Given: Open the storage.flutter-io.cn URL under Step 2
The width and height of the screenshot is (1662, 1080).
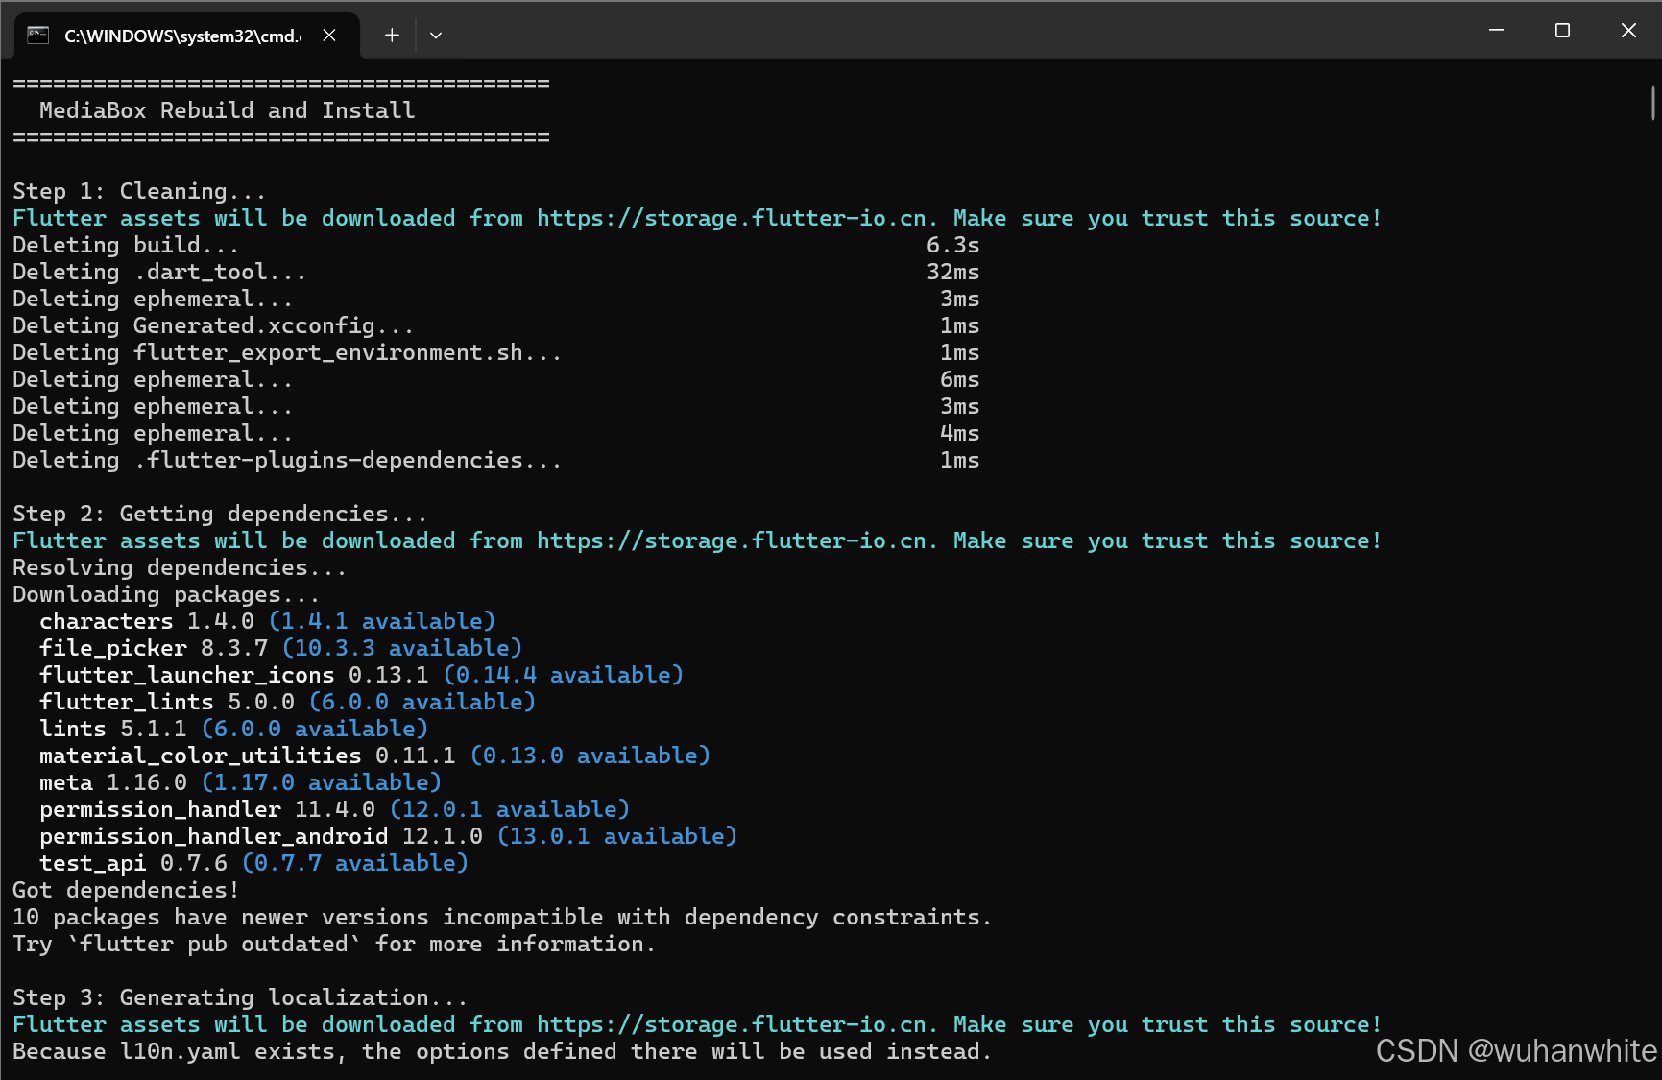Looking at the screenshot, I should 735,541.
